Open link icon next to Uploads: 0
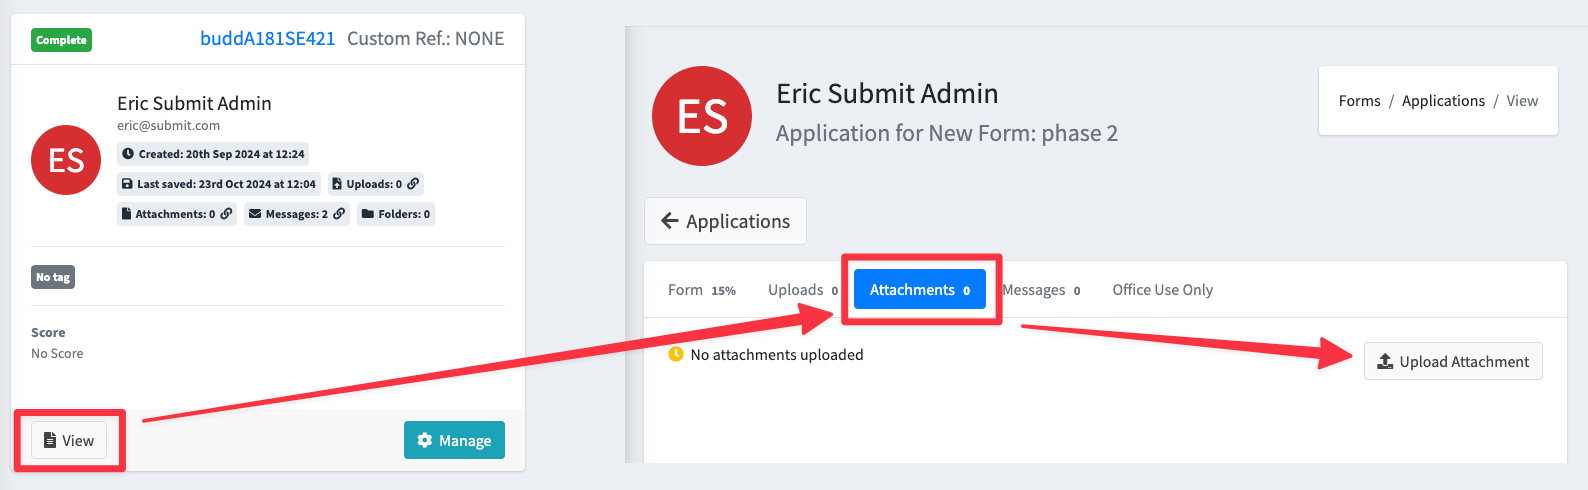The height and width of the screenshot is (490, 1588). point(413,184)
